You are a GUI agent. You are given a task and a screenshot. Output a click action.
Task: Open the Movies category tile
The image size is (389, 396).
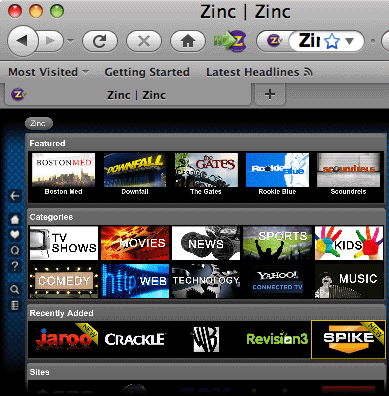point(135,243)
